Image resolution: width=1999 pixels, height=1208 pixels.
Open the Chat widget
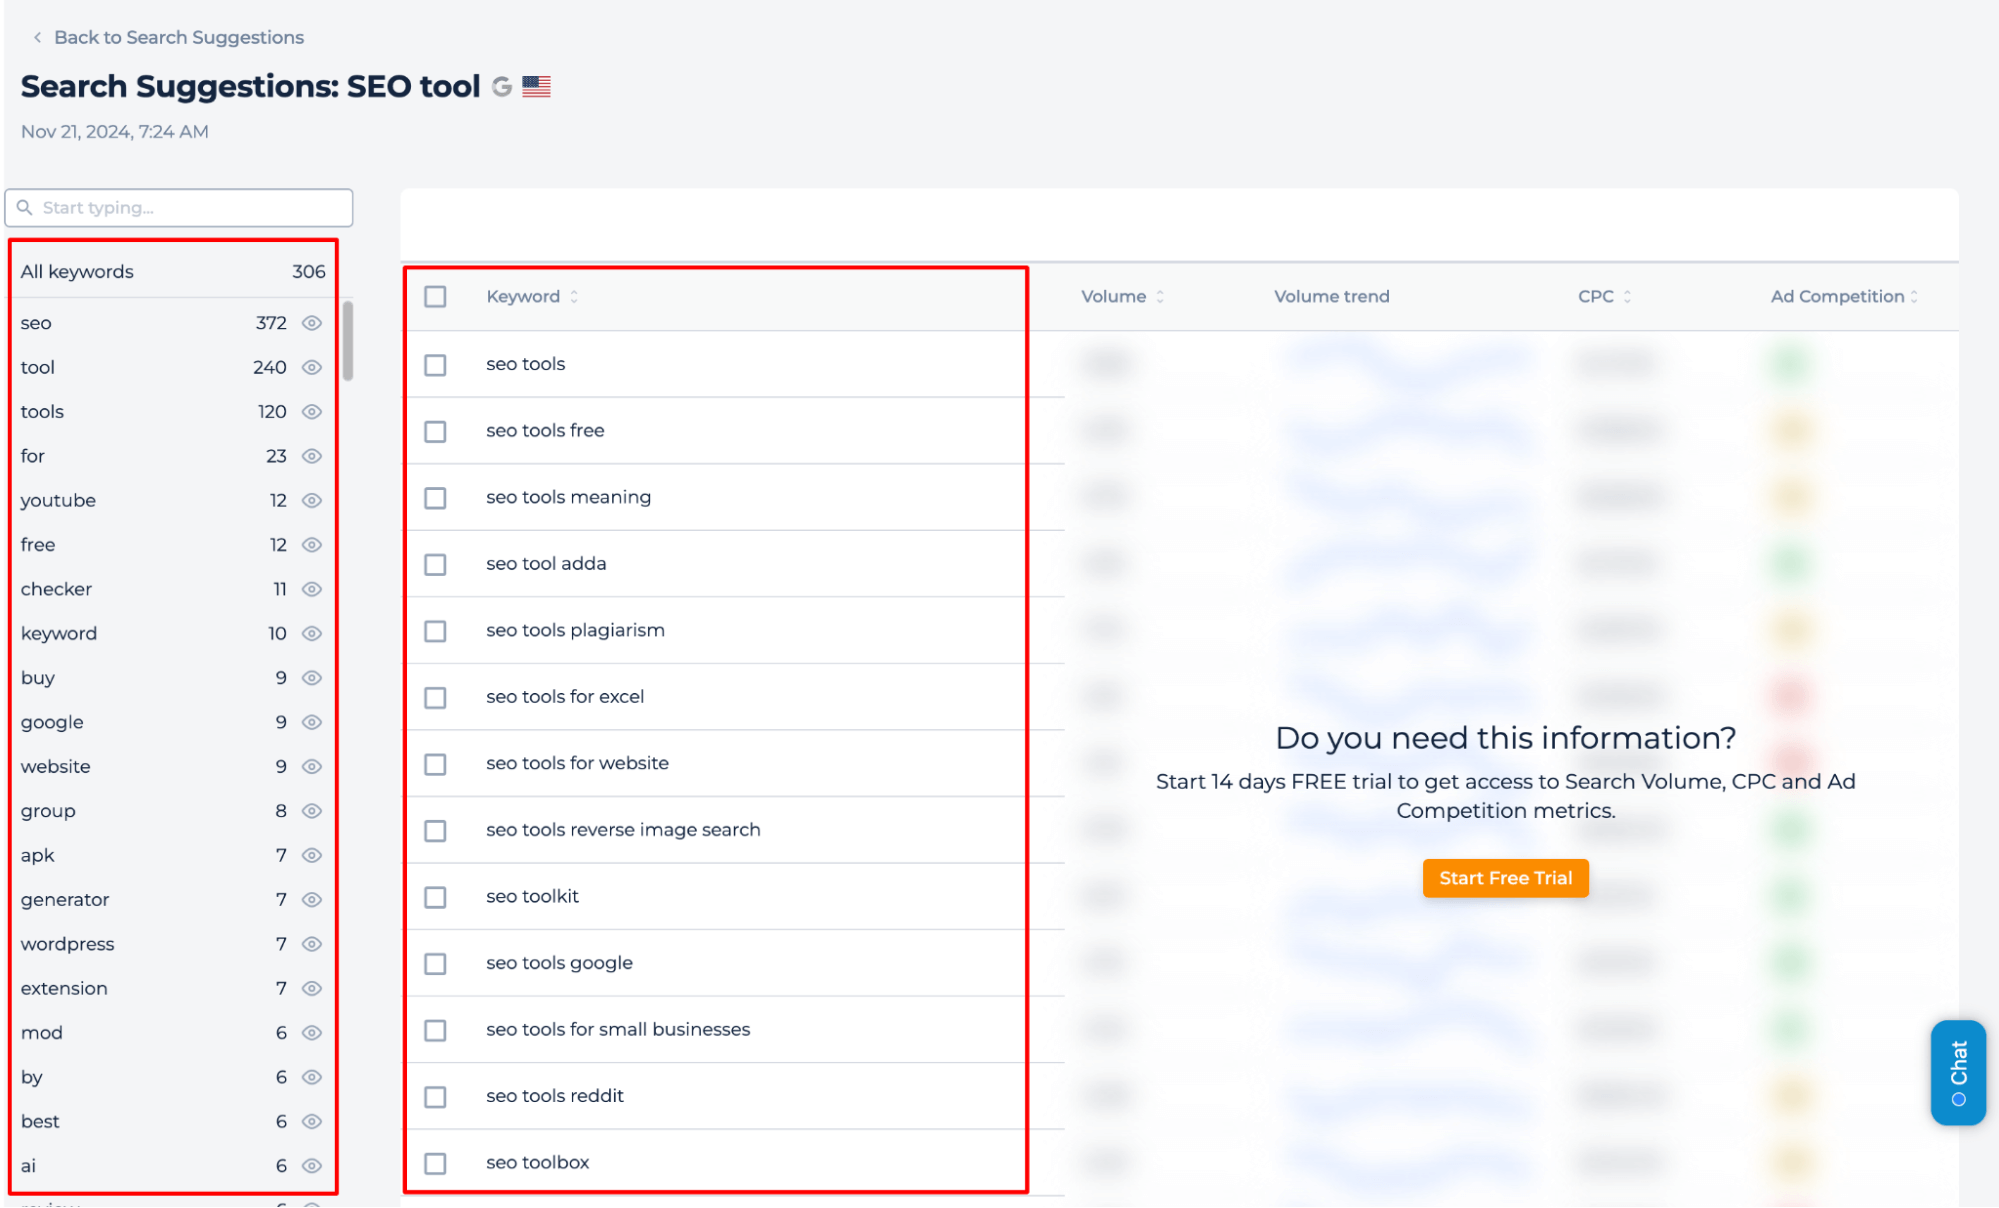[x=1958, y=1072]
